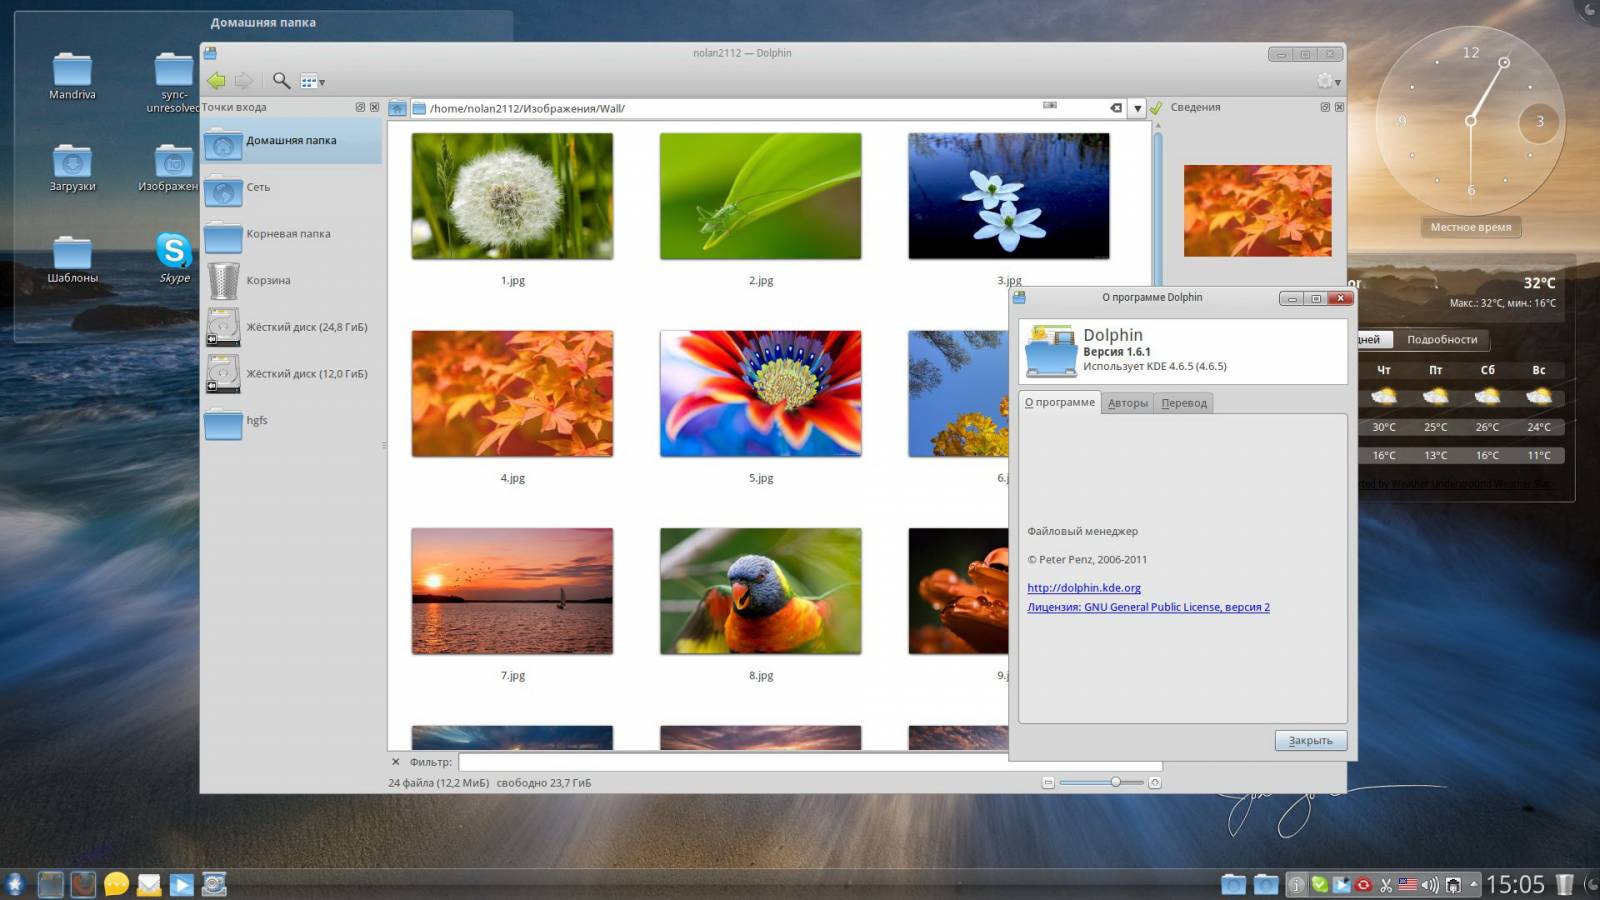Open the Mandriva desktop folder

click(72, 76)
